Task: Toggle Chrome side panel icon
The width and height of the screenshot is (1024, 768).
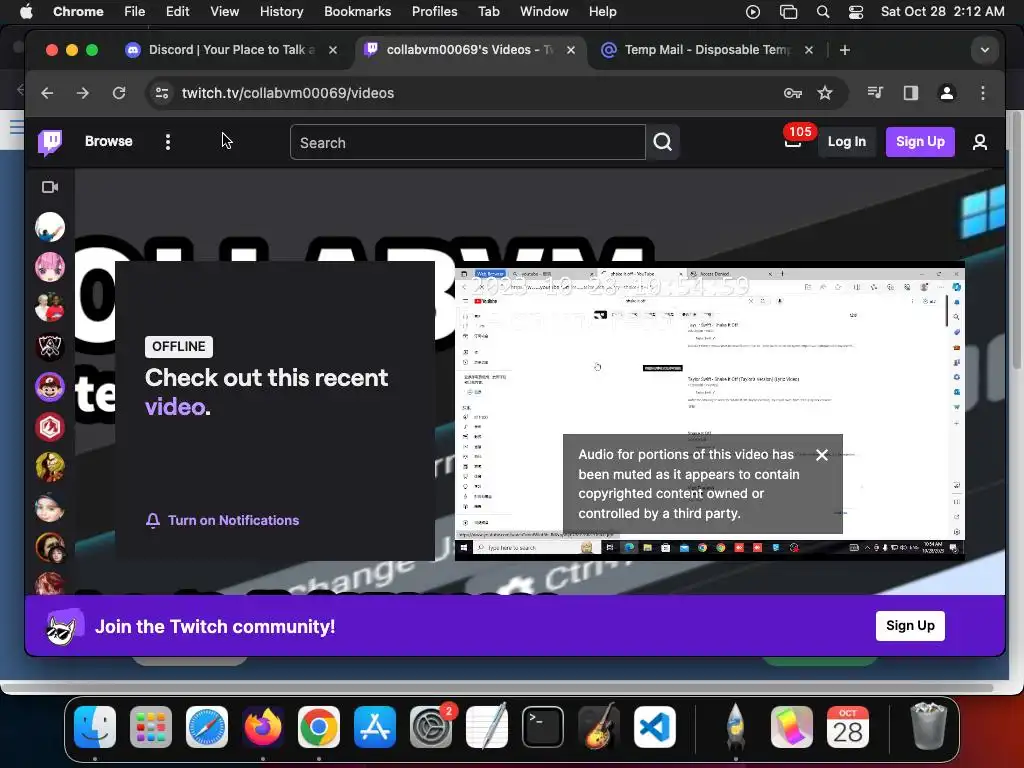Action: click(911, 93)
